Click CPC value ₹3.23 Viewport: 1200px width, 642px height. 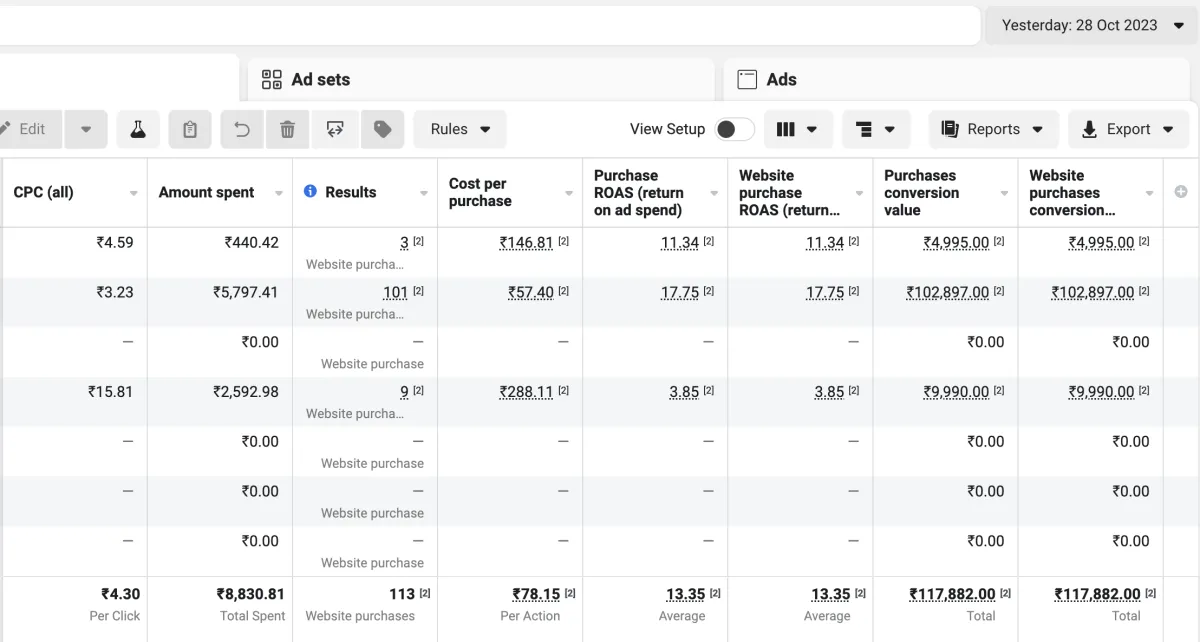(114, 292)
